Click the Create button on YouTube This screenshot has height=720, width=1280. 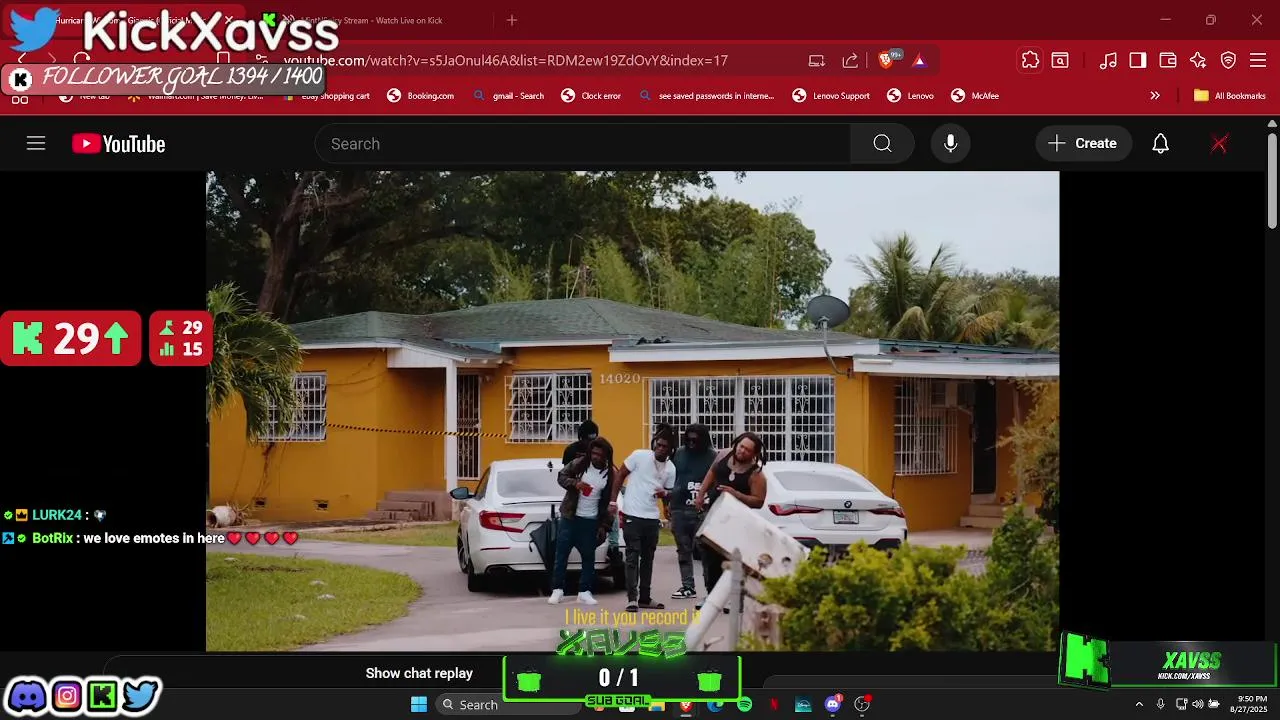coord(1083,143)
